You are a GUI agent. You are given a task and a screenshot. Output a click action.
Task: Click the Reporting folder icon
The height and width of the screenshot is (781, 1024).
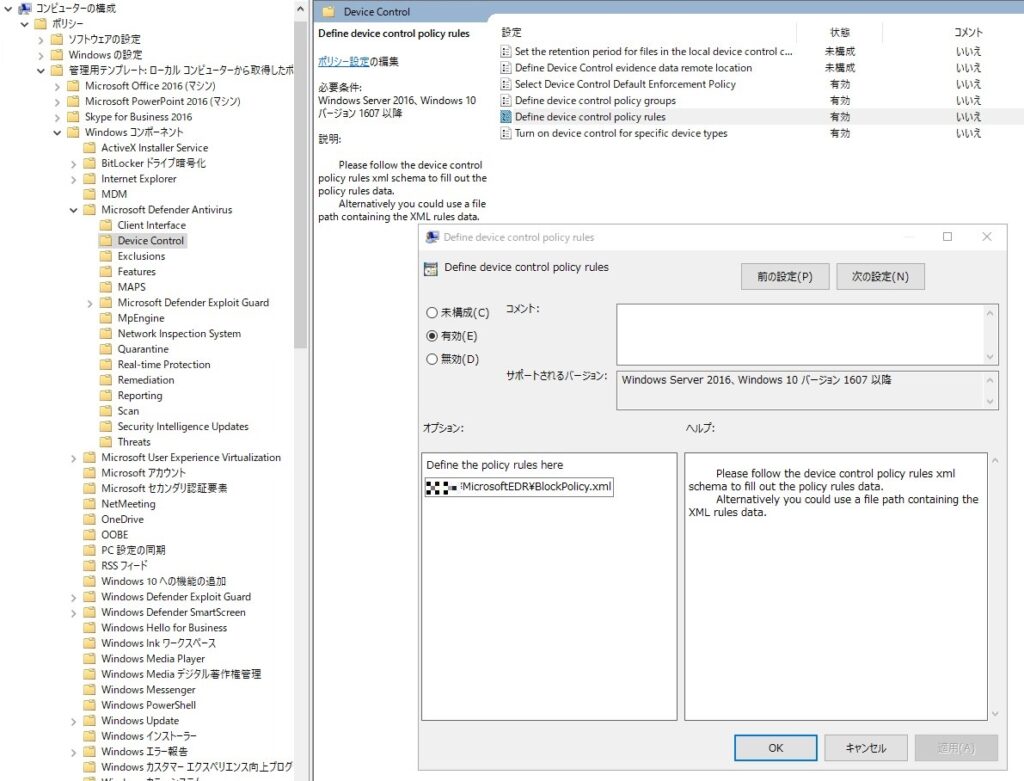(x=106, y=395)
